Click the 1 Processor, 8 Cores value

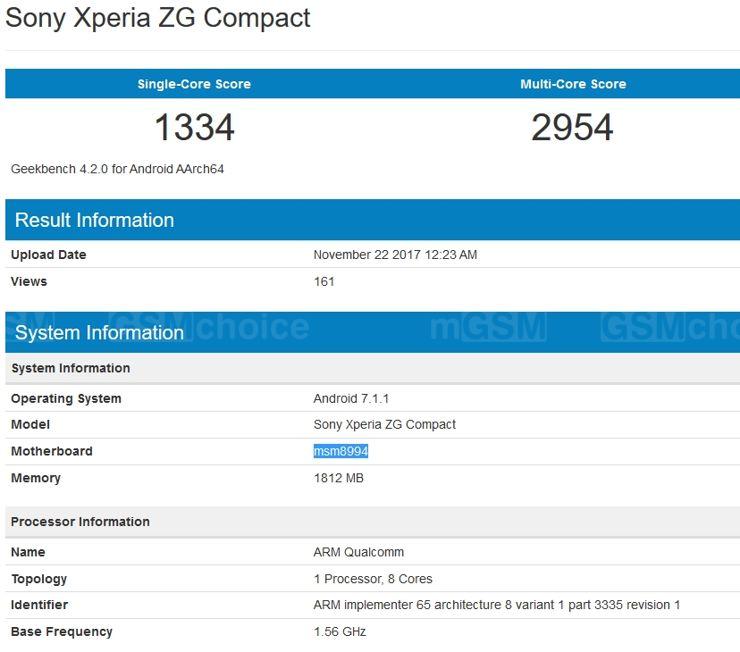373,579
